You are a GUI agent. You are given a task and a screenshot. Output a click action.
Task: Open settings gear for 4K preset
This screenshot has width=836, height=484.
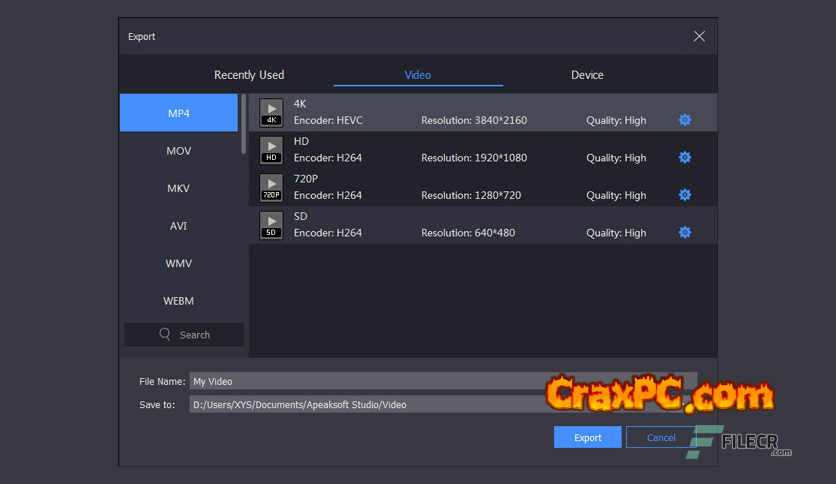tap(685, 120)
